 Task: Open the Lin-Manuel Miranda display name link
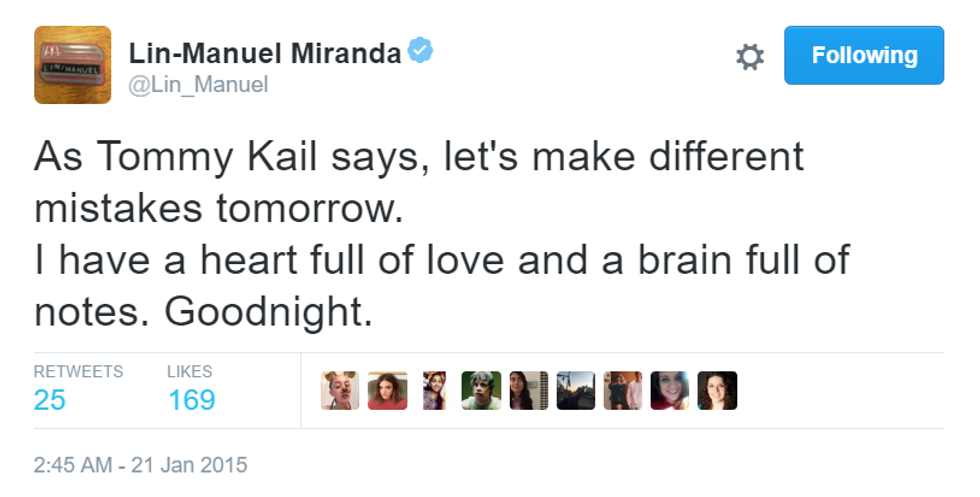coord(265,53)
